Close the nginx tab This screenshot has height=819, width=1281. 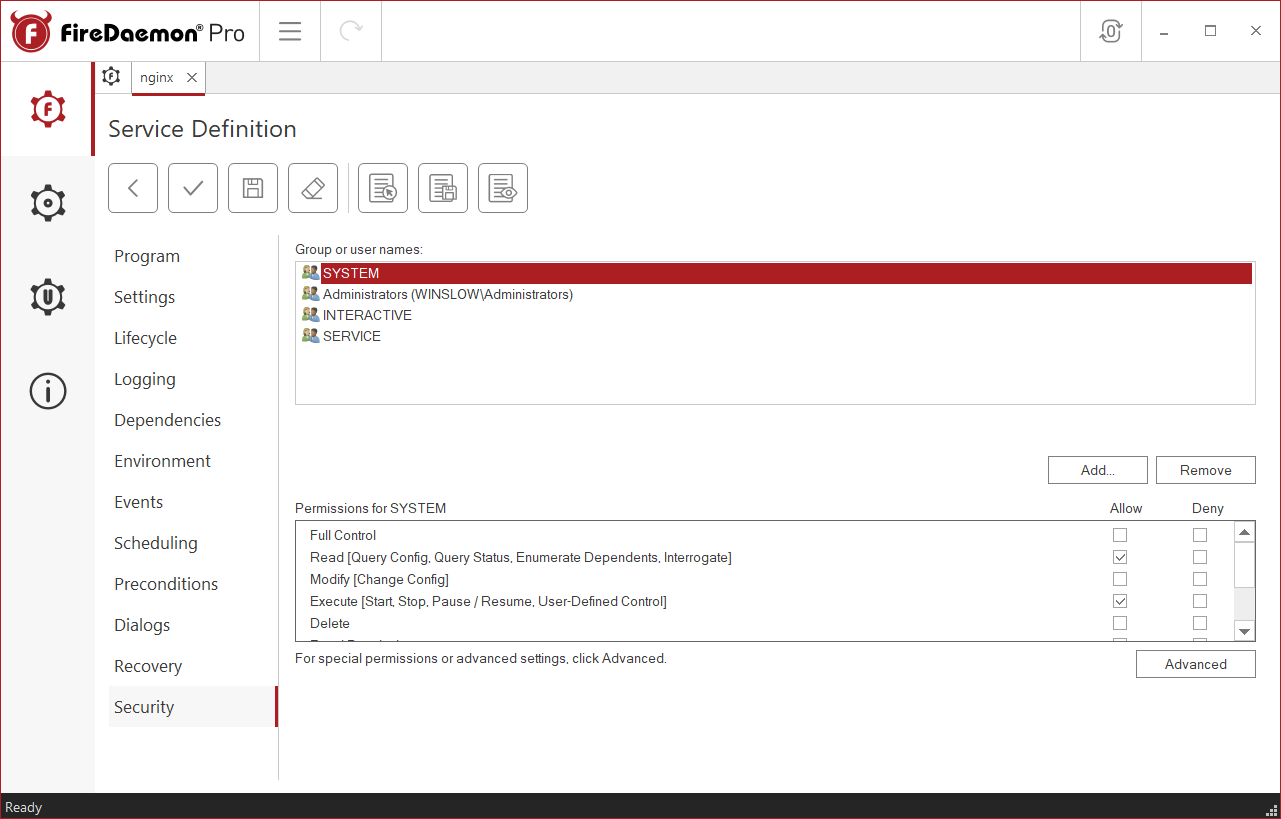pyautogui.click(x=192, y=77)
